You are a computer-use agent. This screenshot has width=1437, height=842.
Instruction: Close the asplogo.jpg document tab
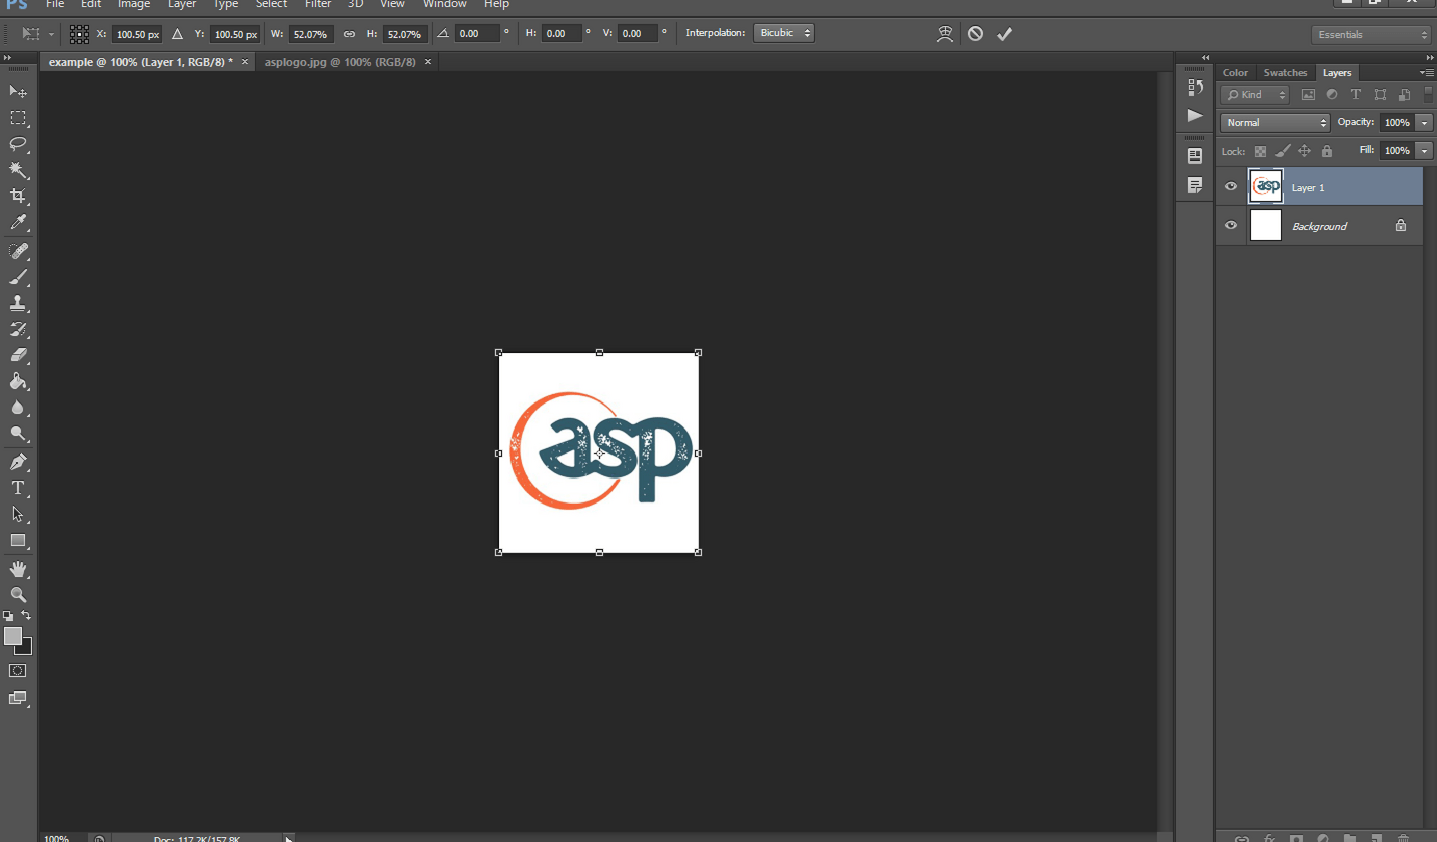[428, 62]
